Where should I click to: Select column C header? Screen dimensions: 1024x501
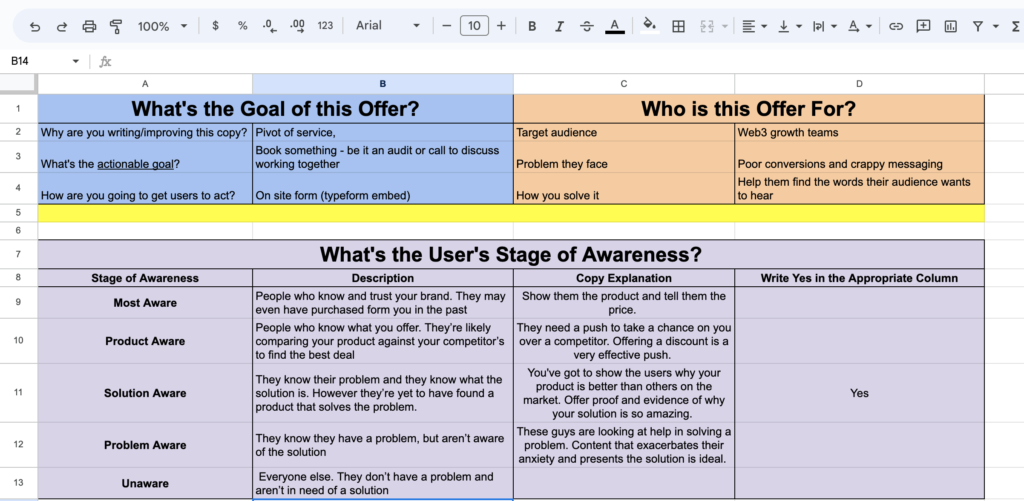[x=623, y=84]
